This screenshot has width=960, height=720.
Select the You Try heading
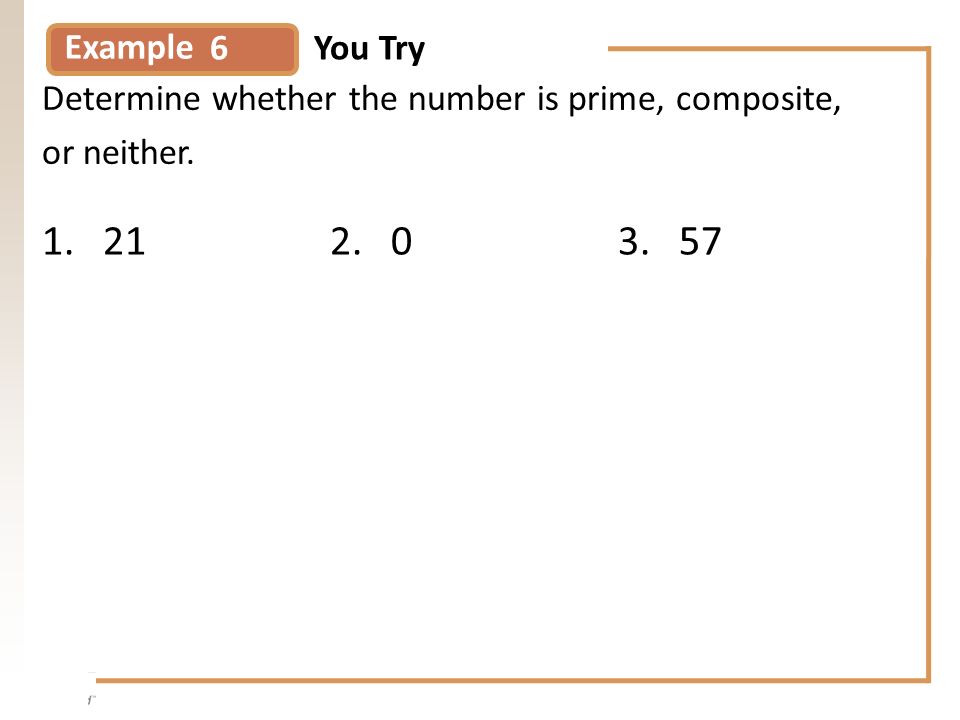click(369, 49)
